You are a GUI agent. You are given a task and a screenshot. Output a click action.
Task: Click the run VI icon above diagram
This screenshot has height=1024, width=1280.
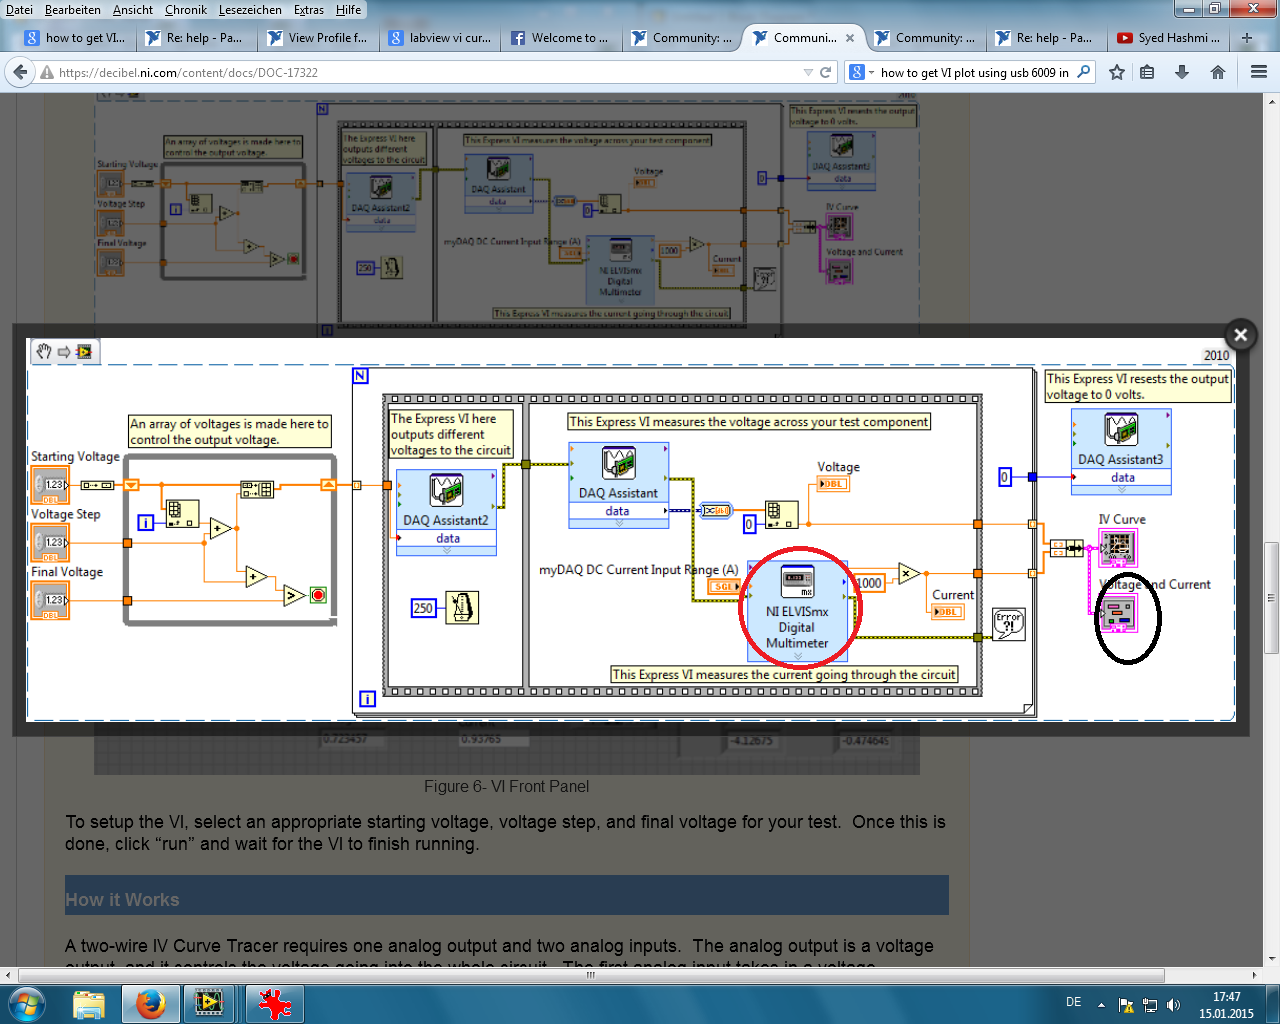(84, 351)
